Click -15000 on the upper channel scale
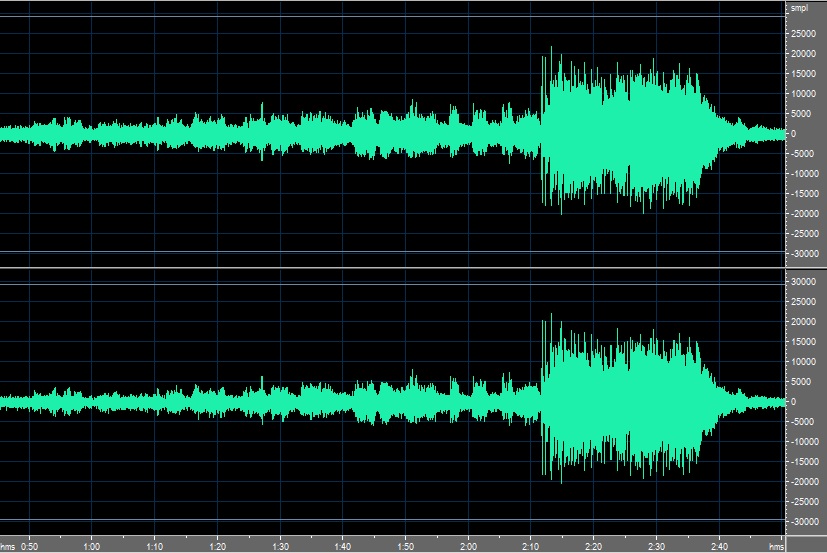This screenshot has width=827, height=553. point(803,194)
